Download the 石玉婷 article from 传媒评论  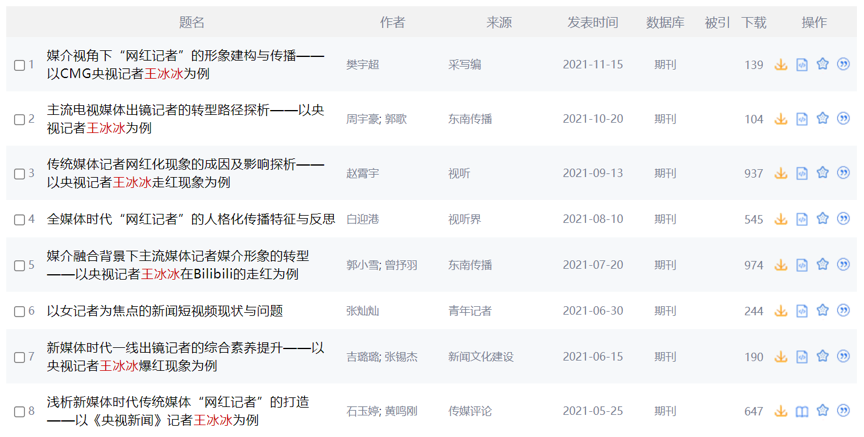coord(781,411)
